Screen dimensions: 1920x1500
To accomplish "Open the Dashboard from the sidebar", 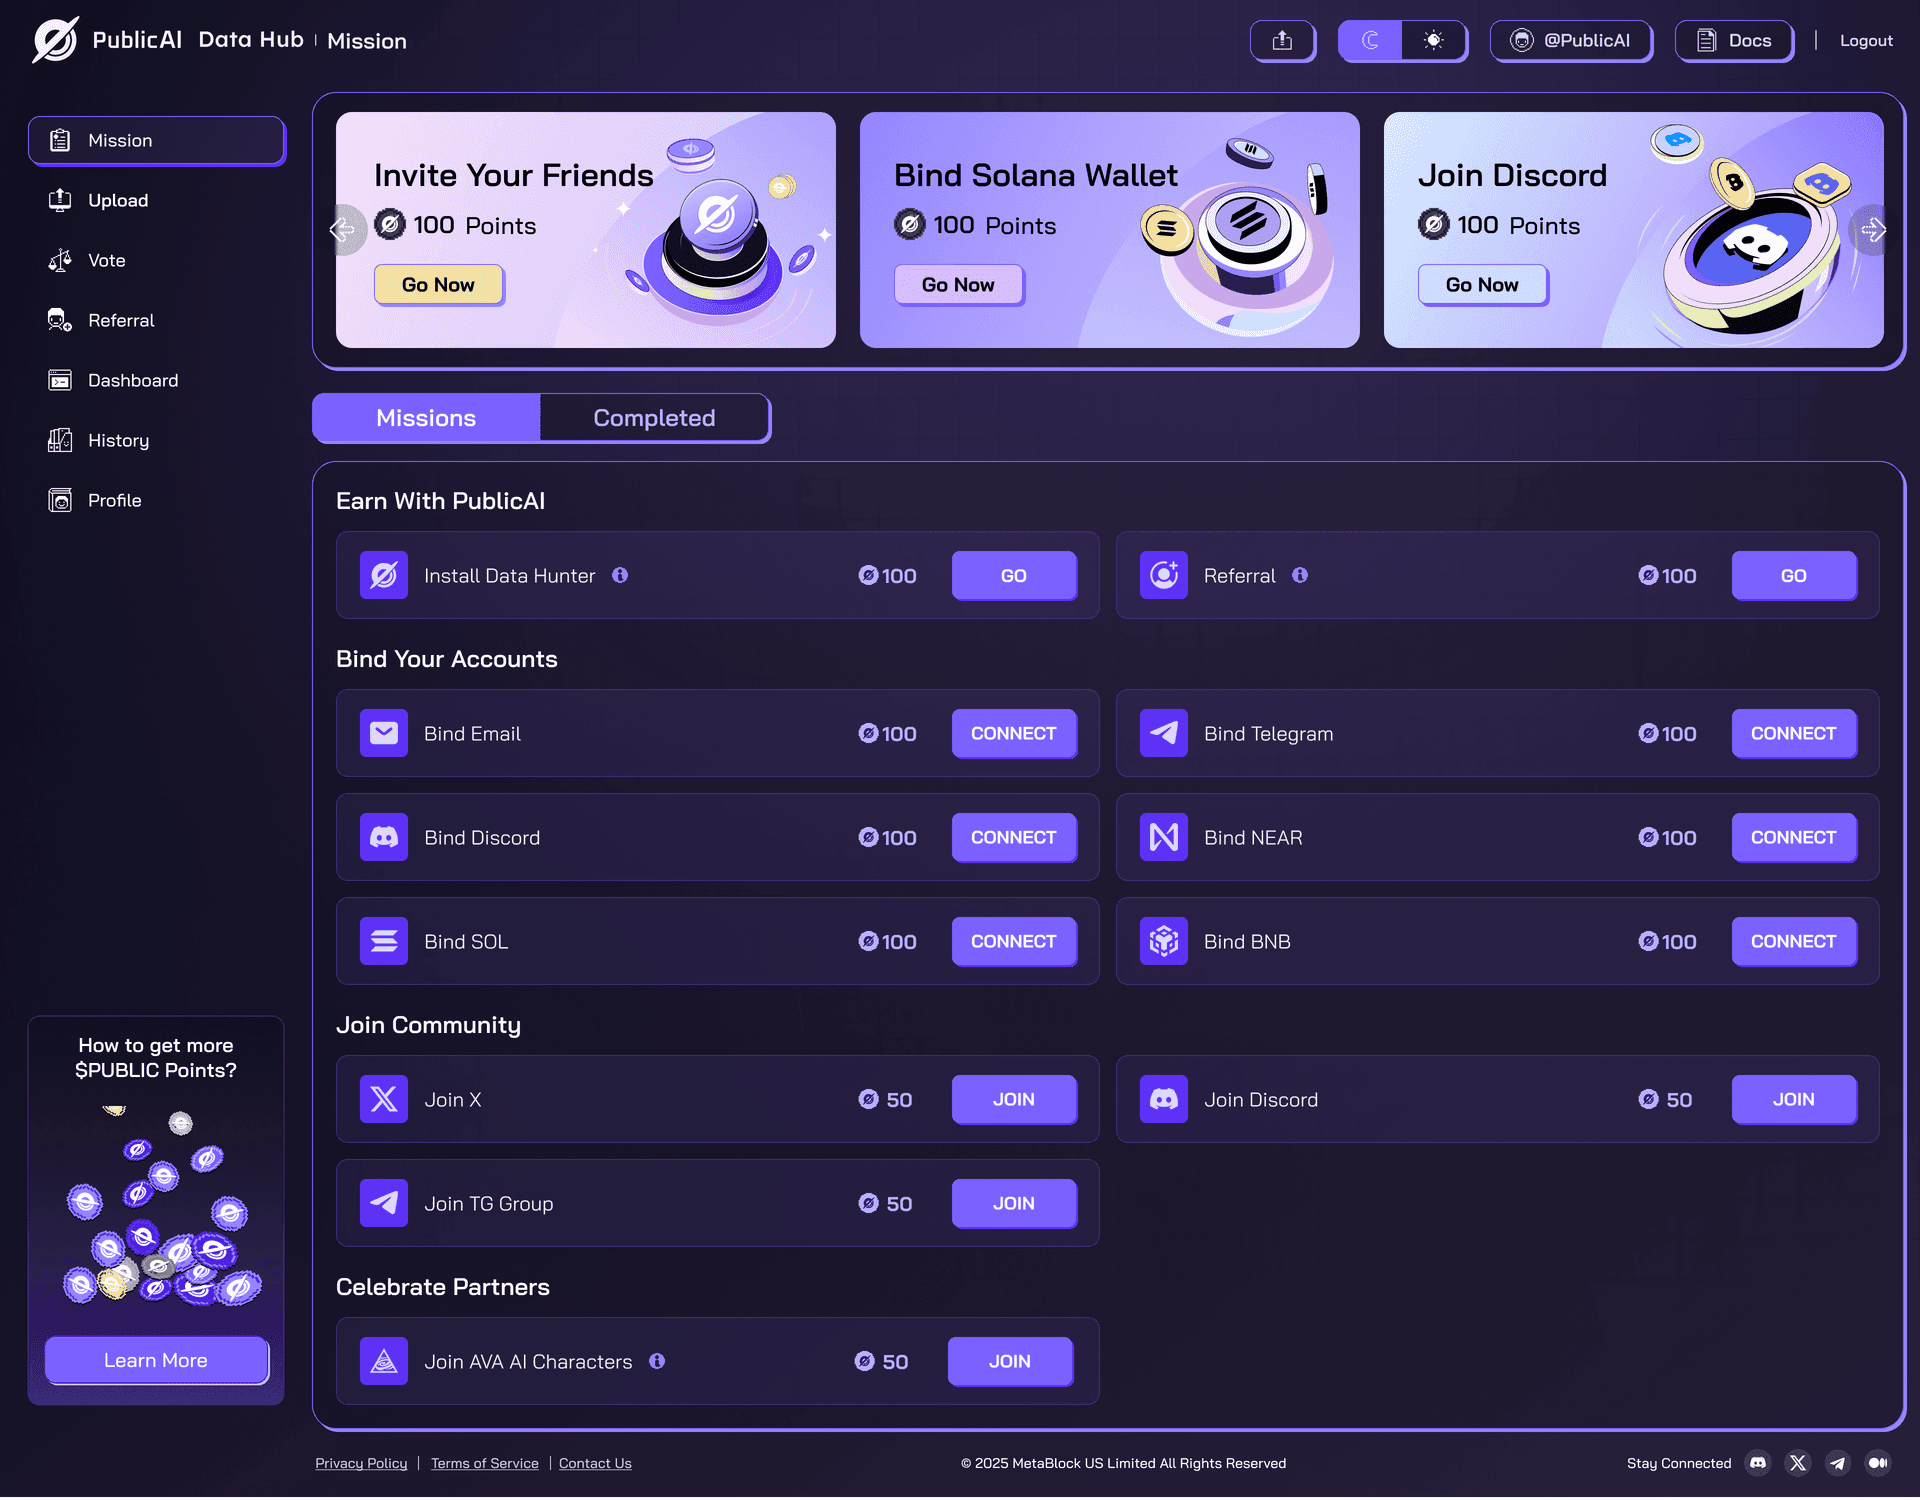I will coord(133,380).
